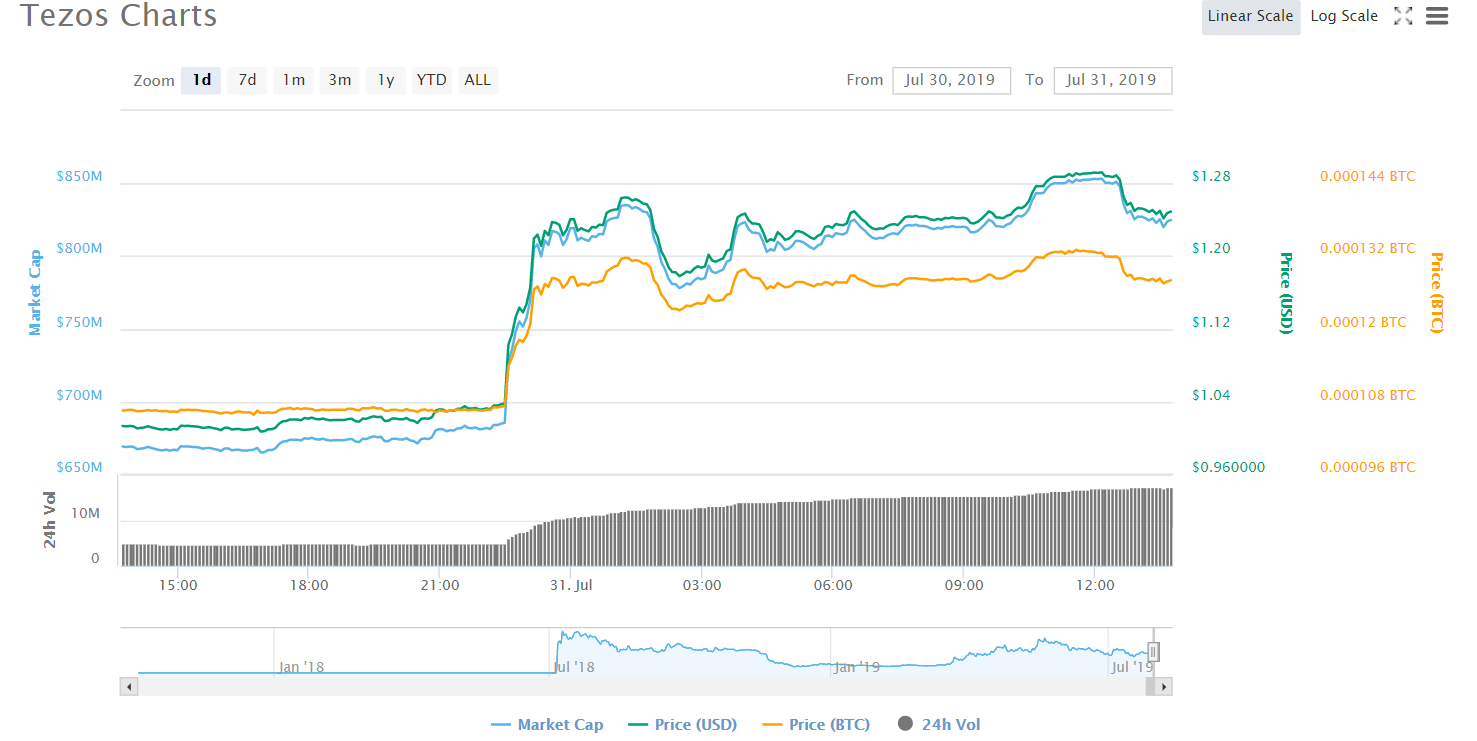Click the 24h Vol axis title
The height and width of the screenshot is (741, 1477).
tap(49, 520)
